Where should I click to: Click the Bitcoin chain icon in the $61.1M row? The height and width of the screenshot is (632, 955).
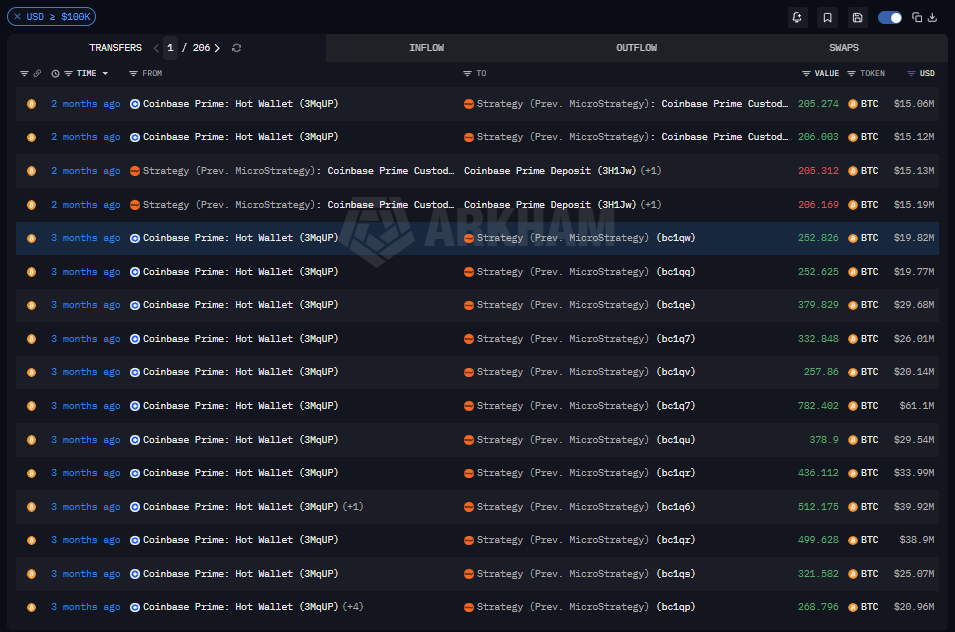tap(31, 406)
